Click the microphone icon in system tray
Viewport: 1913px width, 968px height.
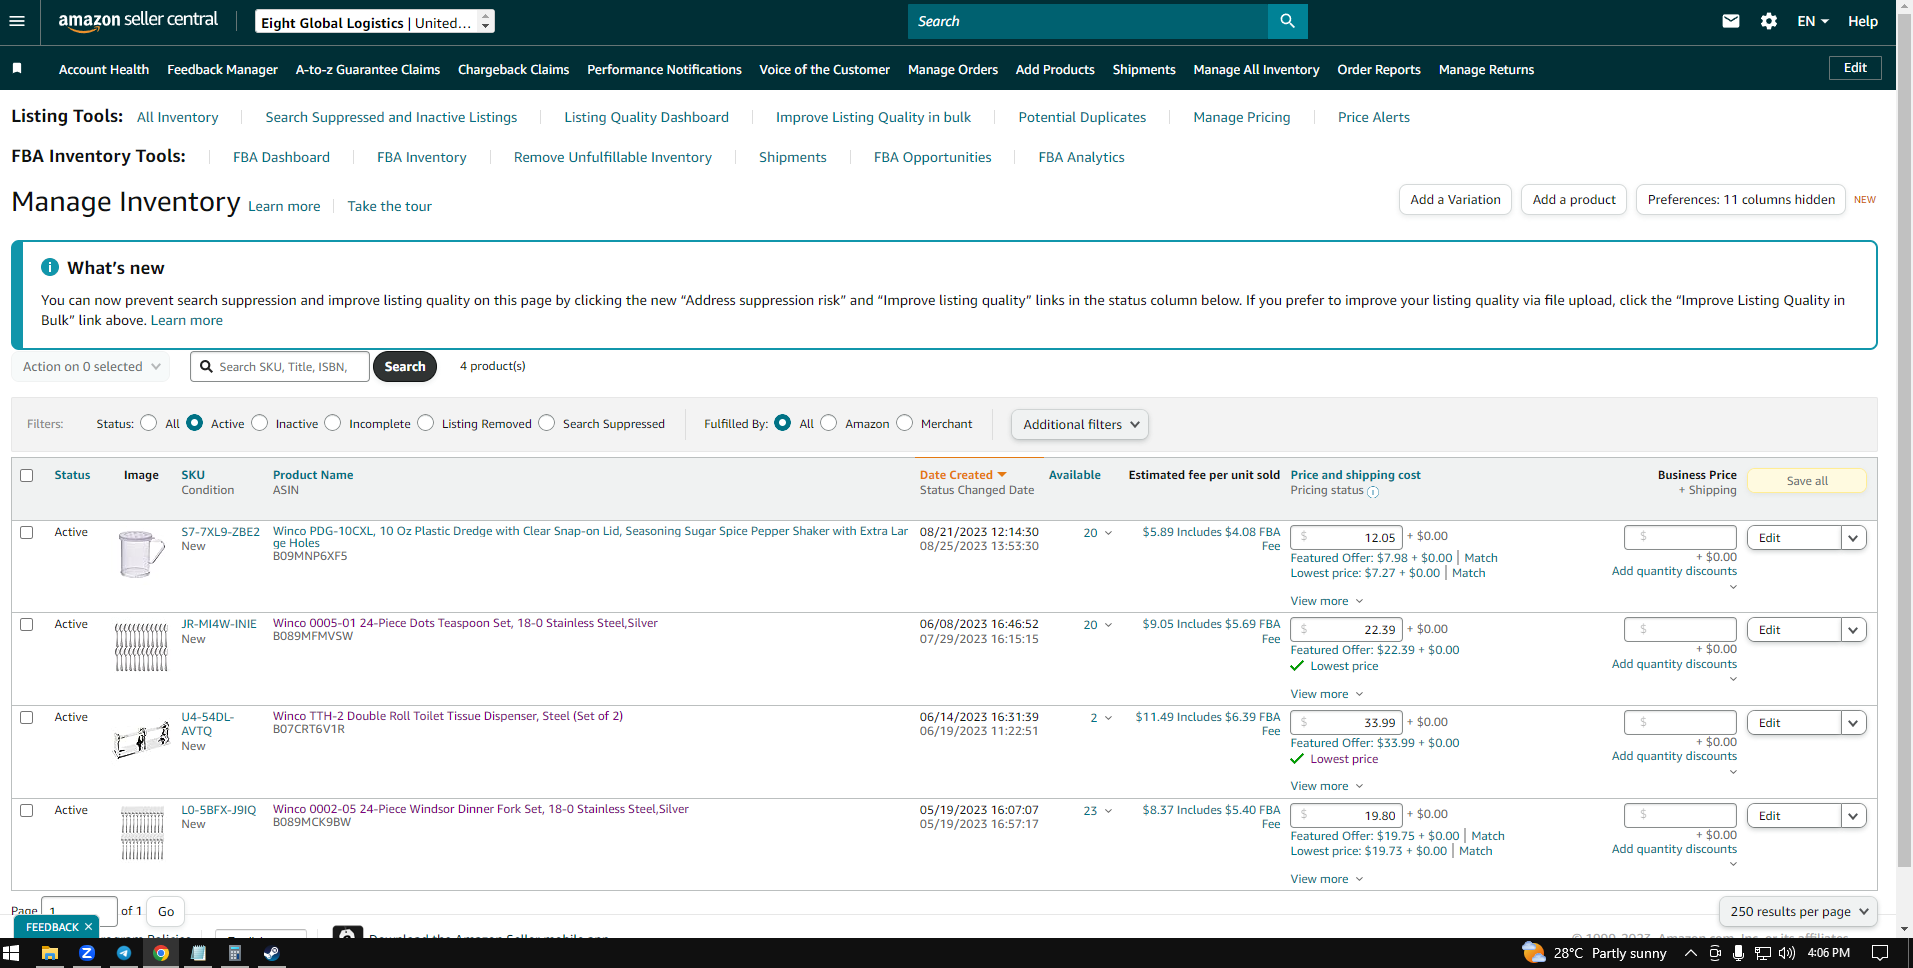(x=1739, y=953)
